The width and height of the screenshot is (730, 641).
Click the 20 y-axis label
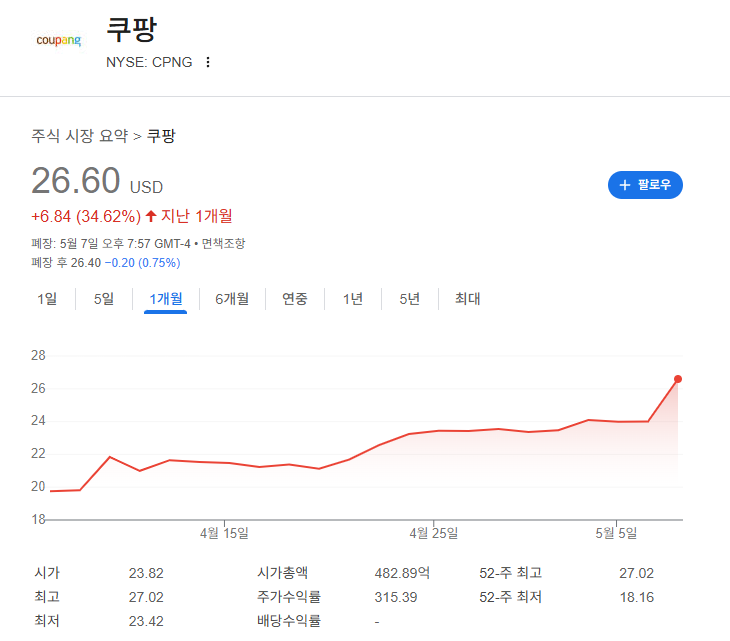point(38,486)
